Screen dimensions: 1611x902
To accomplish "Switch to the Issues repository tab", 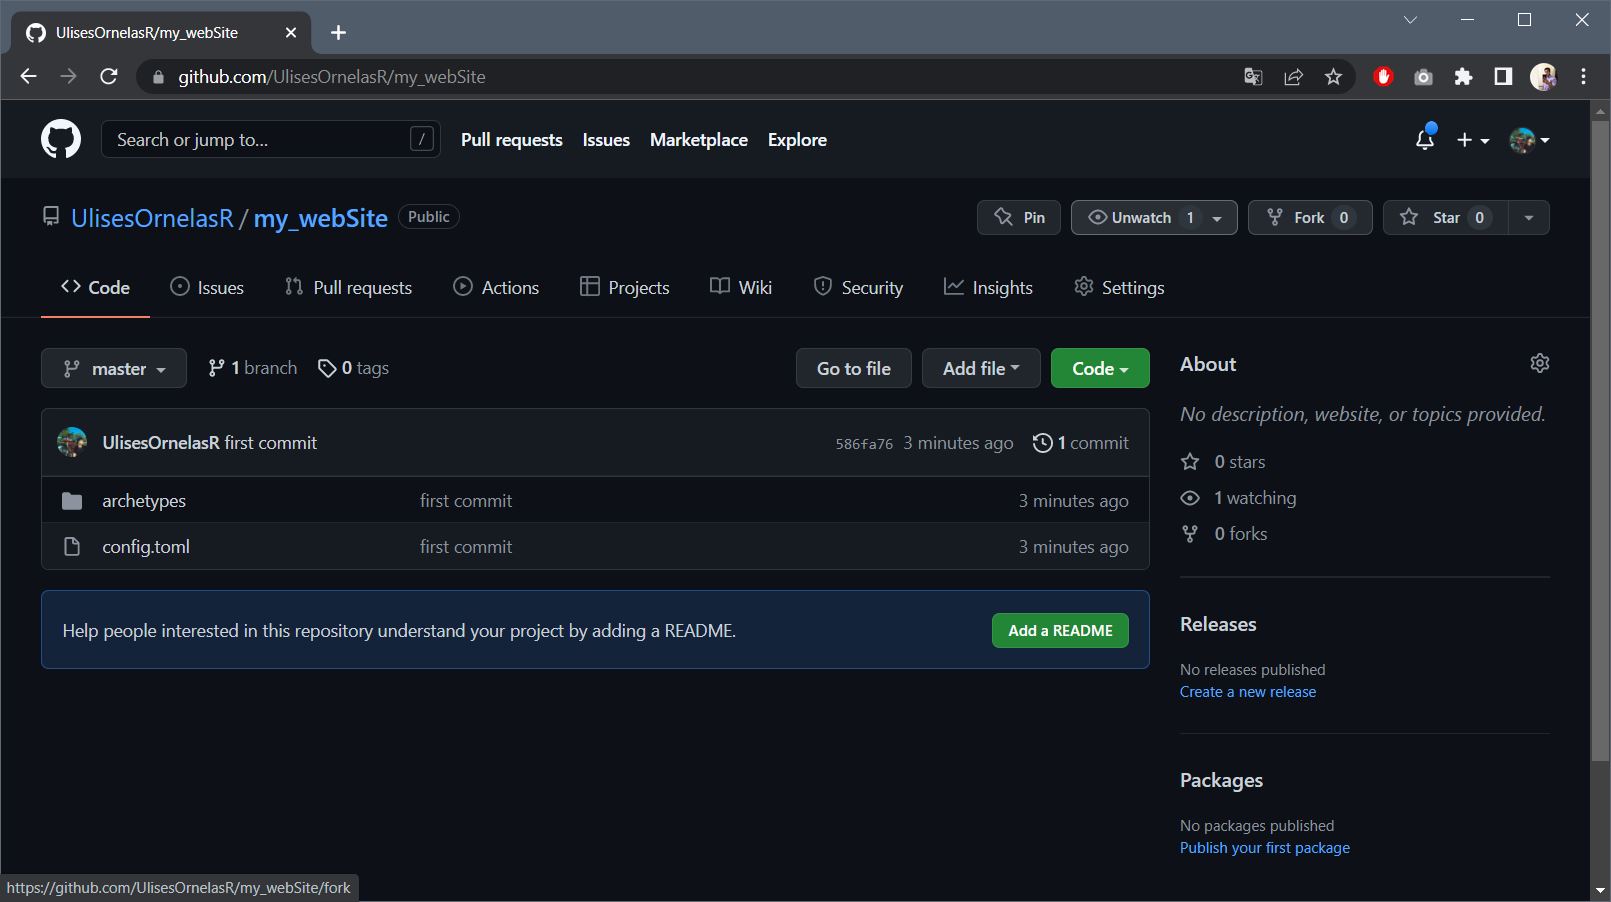I will (x=207, y=287).
